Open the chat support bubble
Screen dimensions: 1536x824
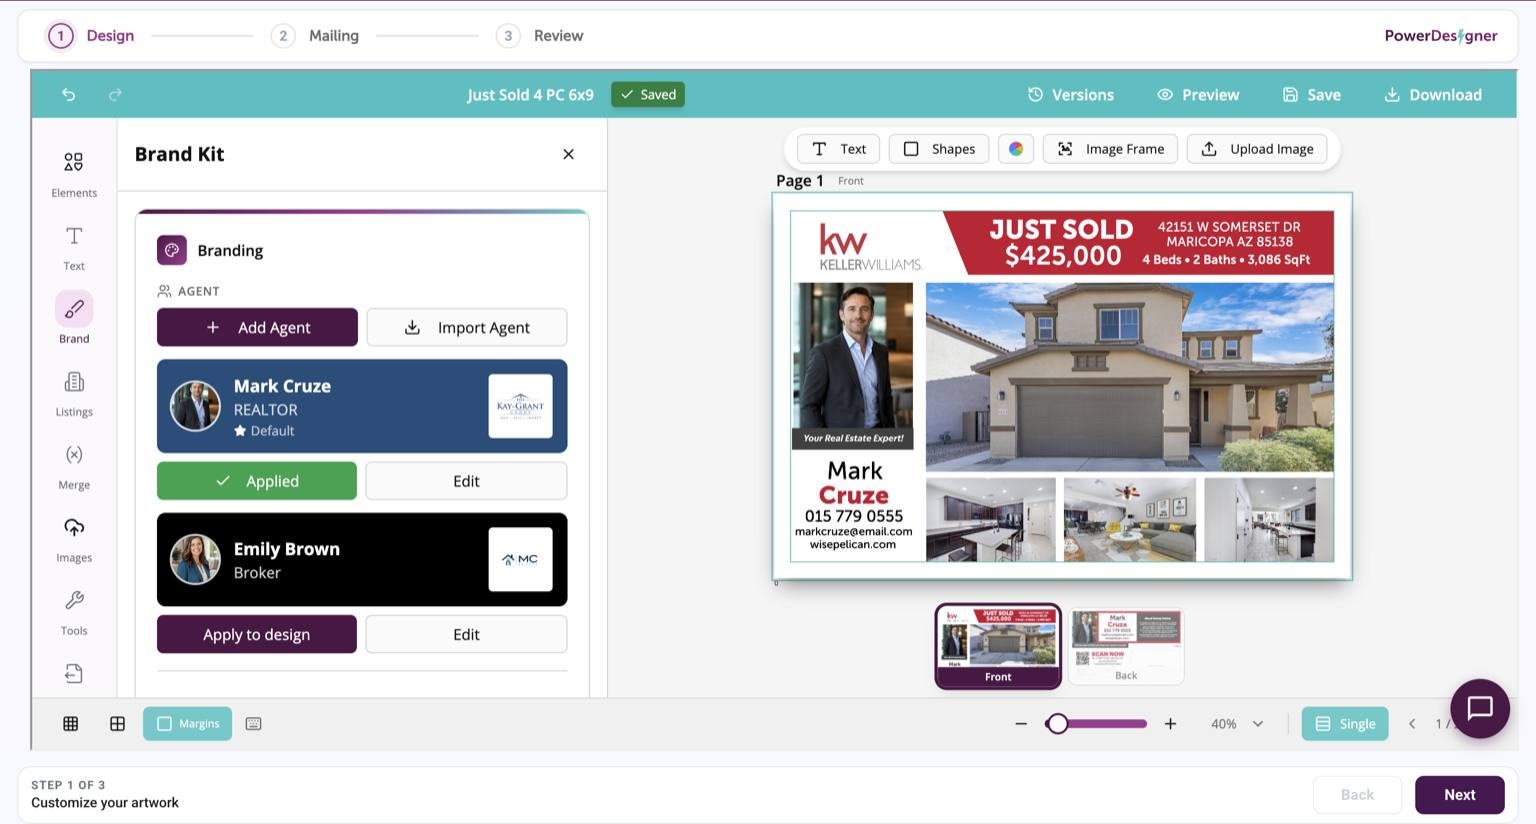1480,708
